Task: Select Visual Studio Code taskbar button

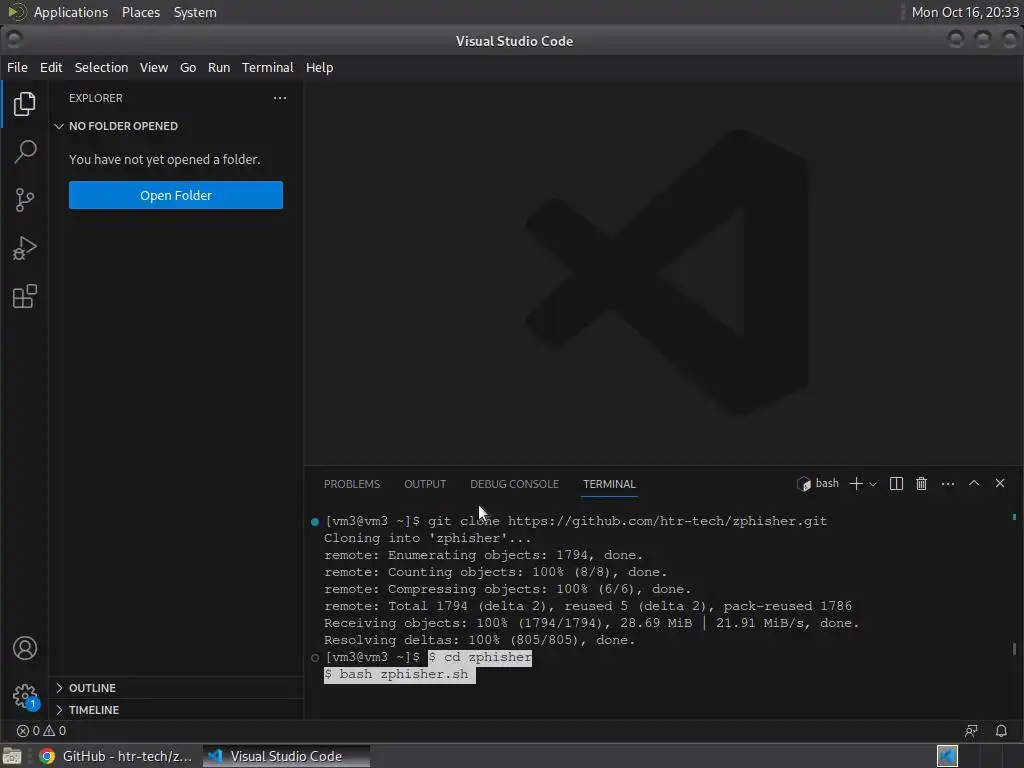Action: point(286,756)
